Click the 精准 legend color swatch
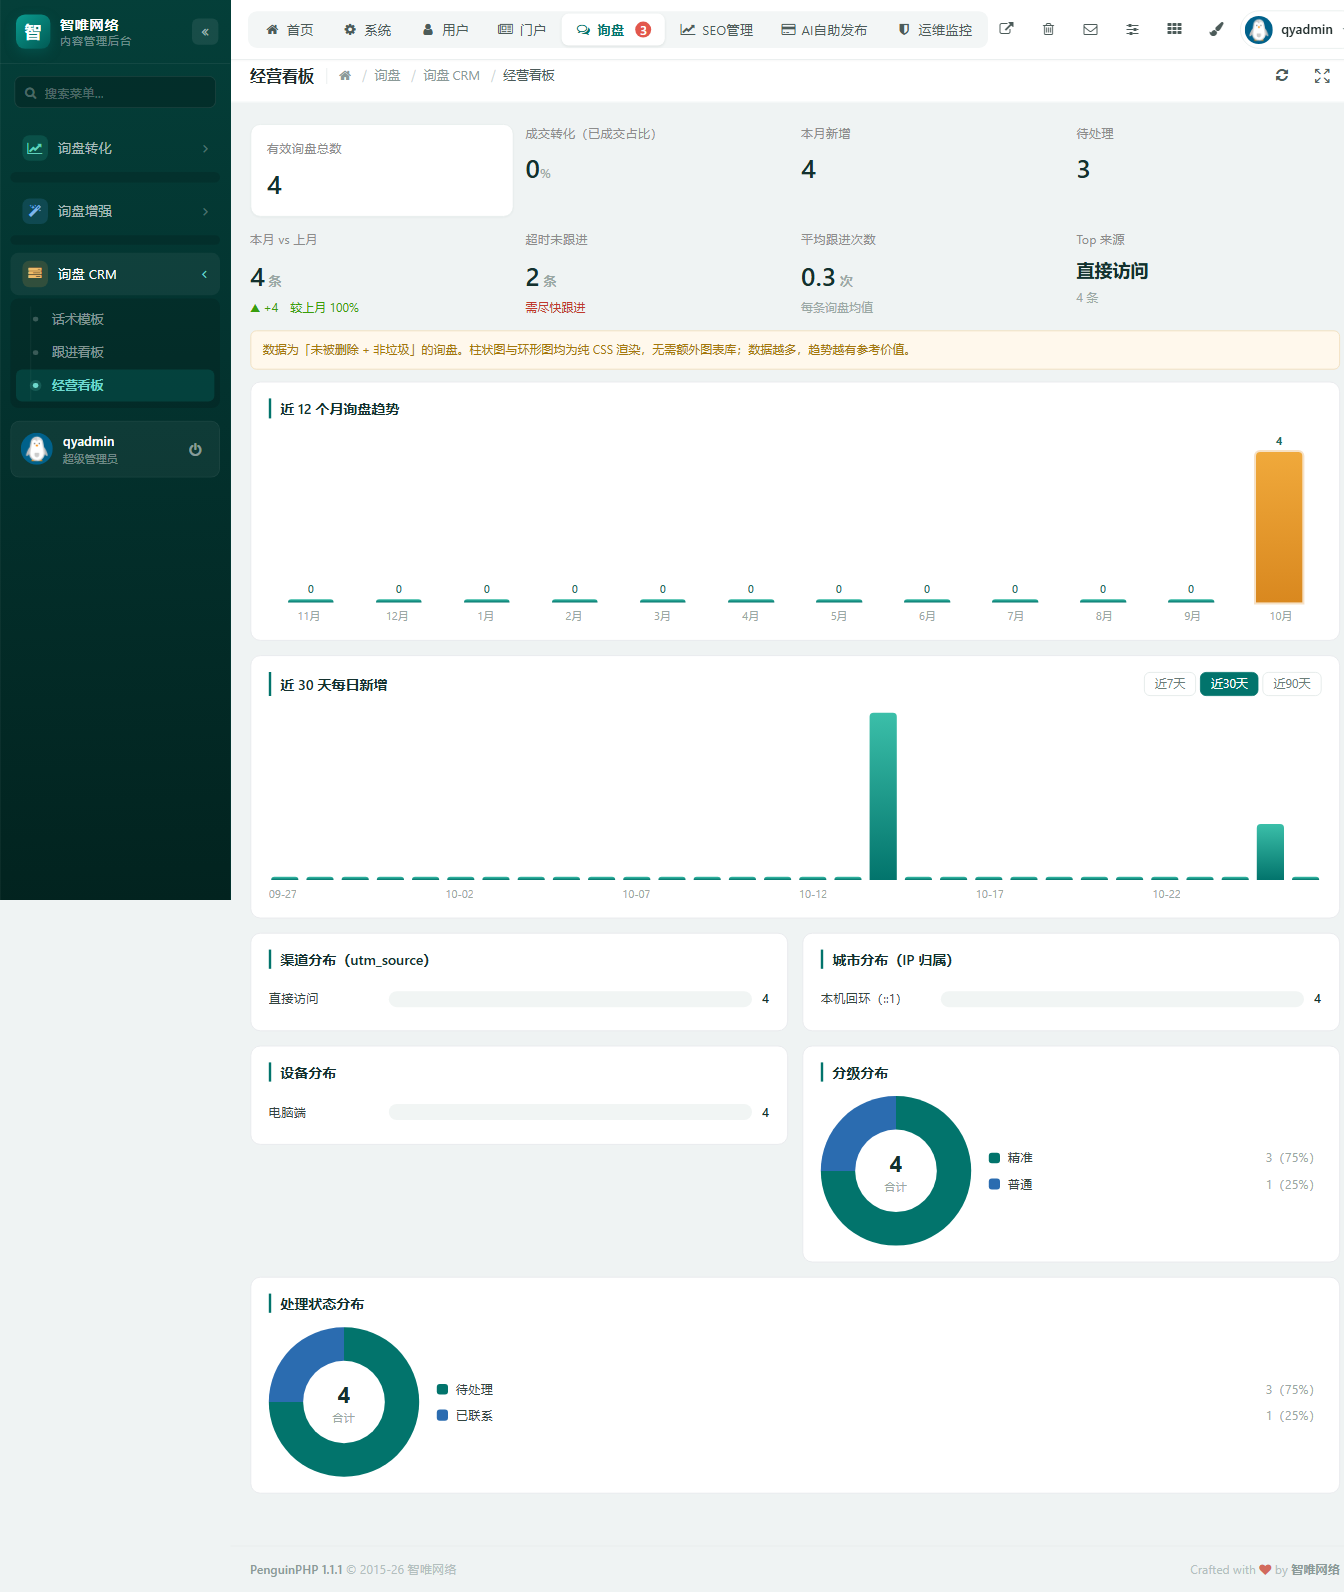1344x1592 pixels. pos(994,1158)
